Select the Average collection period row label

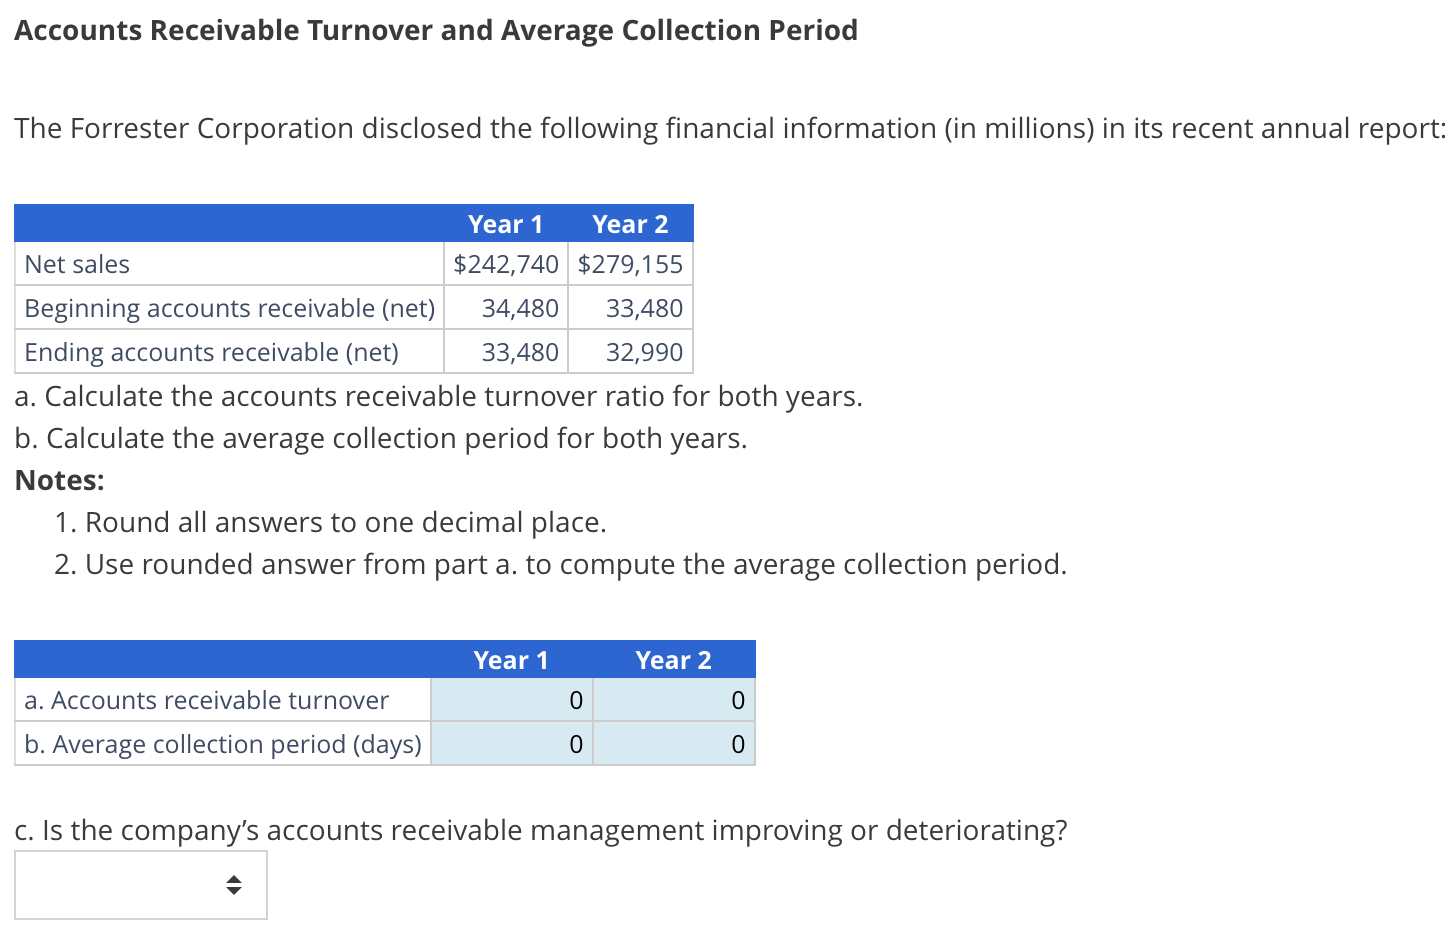(x=221, y=744)
